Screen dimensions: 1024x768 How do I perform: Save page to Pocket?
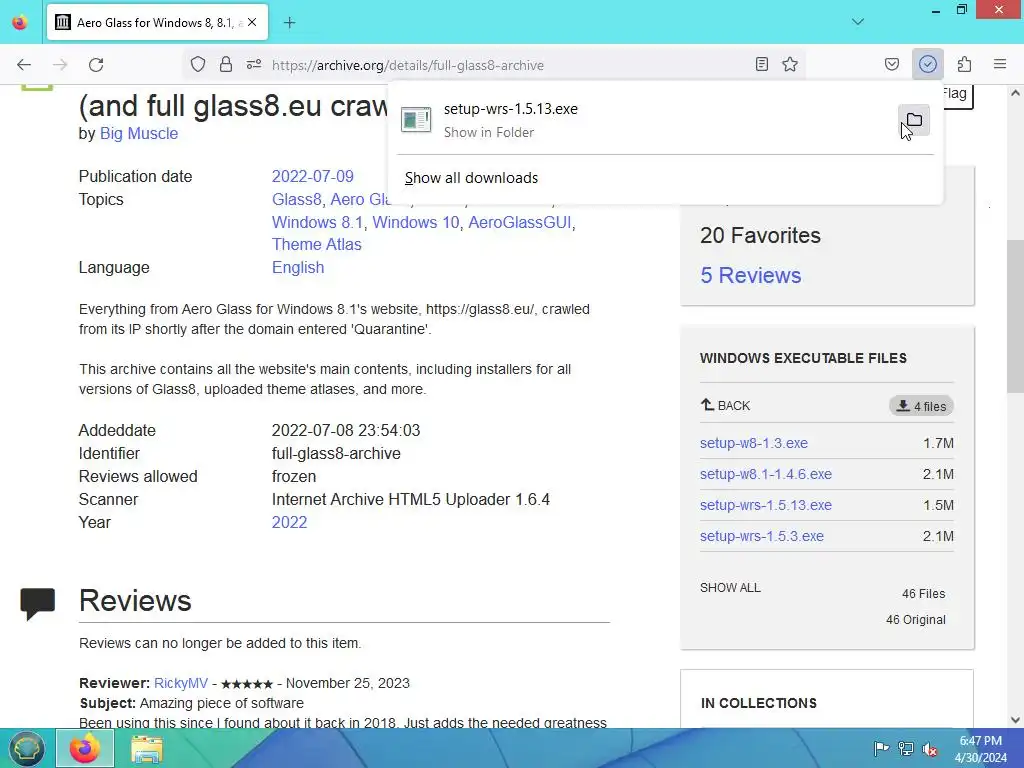pyautogui.click(x=891, y=65)
